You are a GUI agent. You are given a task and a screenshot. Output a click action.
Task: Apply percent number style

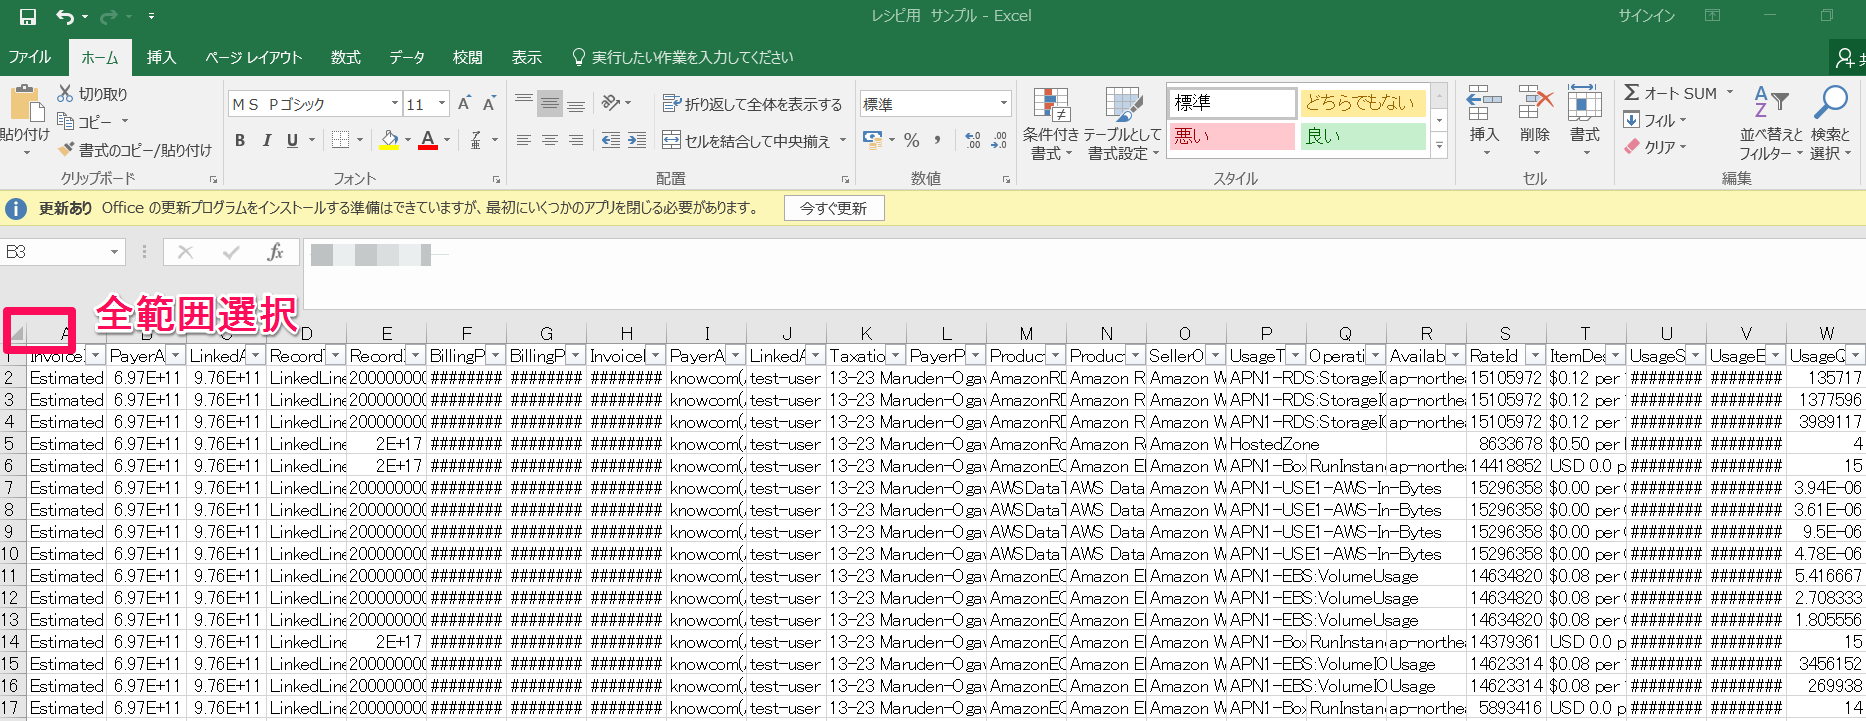[911, 140]
